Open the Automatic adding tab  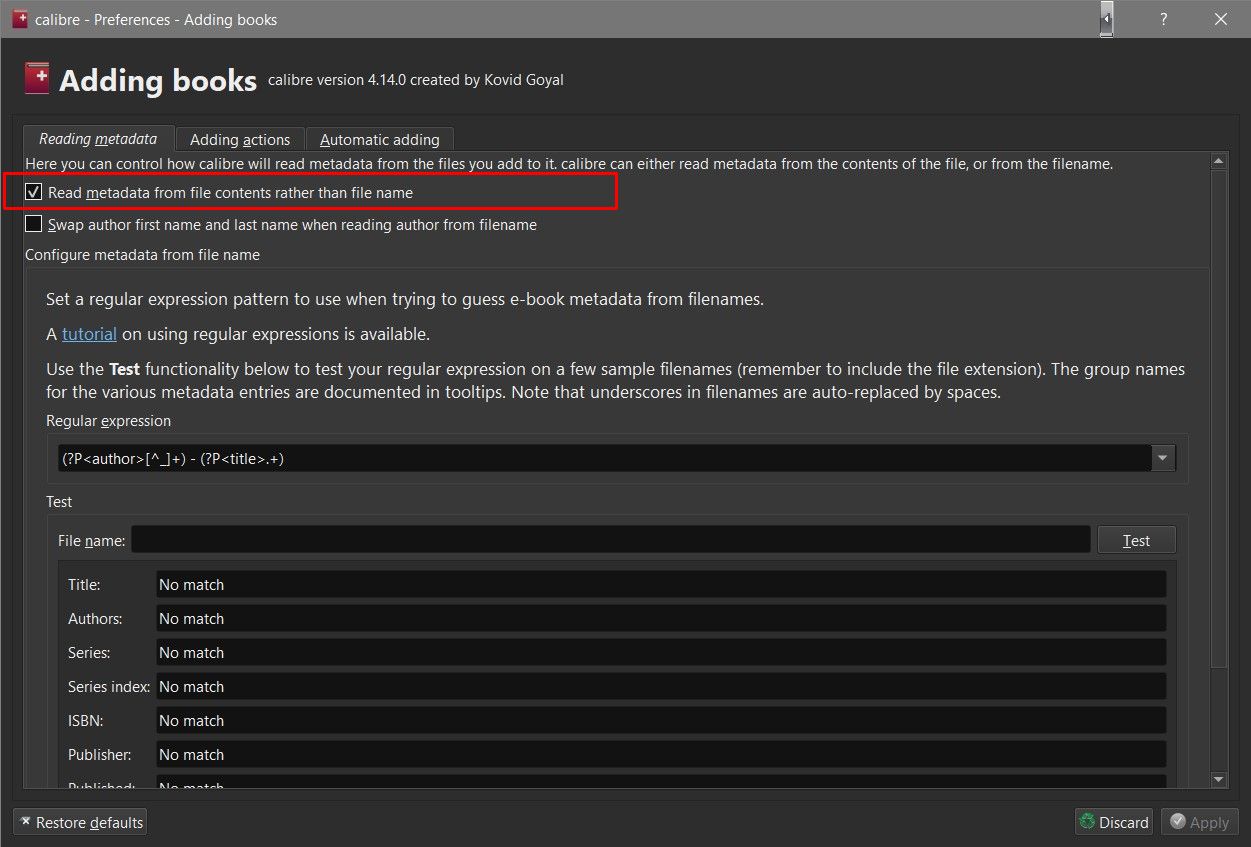pos(380,140)
